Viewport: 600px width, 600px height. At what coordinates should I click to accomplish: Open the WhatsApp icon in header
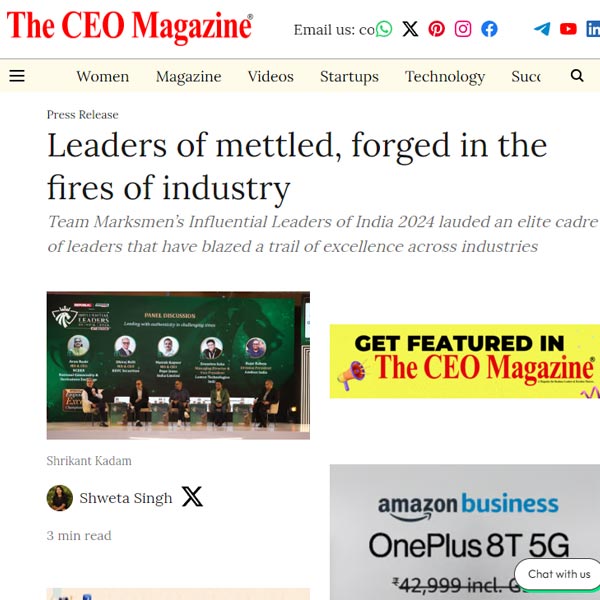[384, 29]
